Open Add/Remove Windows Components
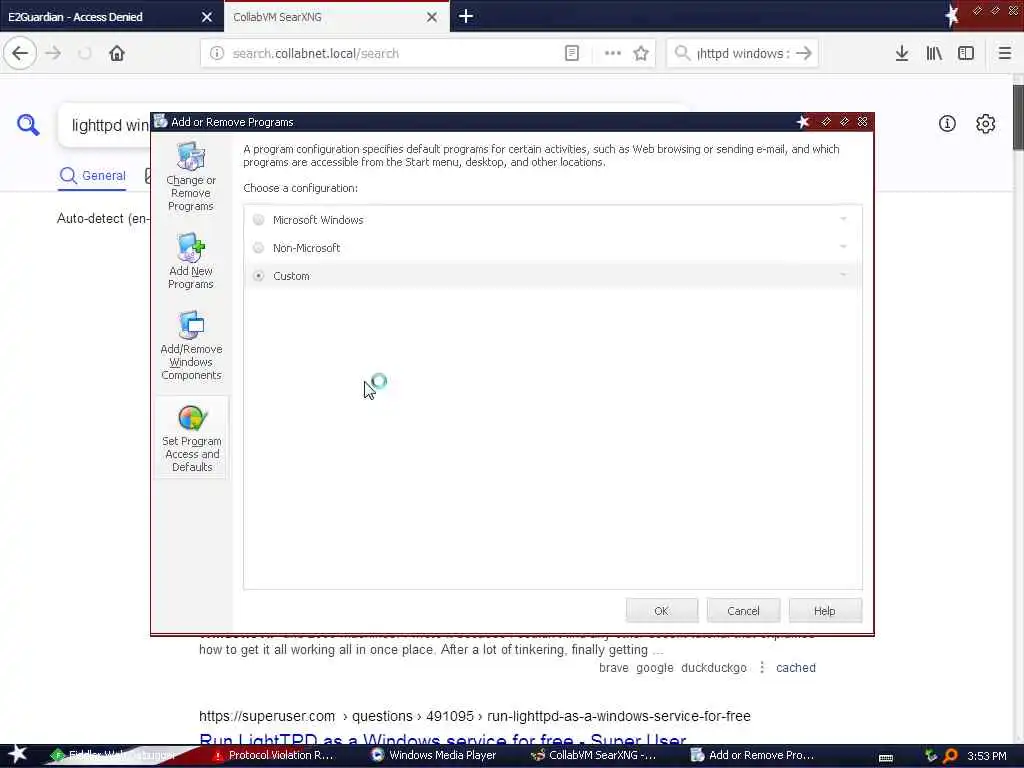 click(191, 345)
